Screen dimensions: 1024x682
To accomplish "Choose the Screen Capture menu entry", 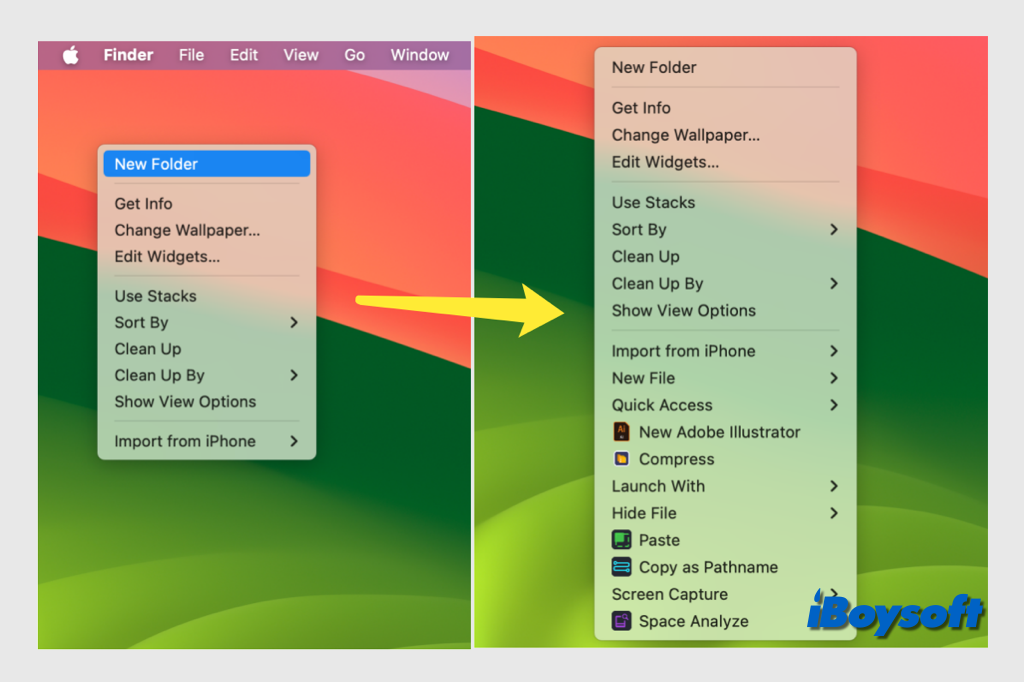I will (670, 594).
